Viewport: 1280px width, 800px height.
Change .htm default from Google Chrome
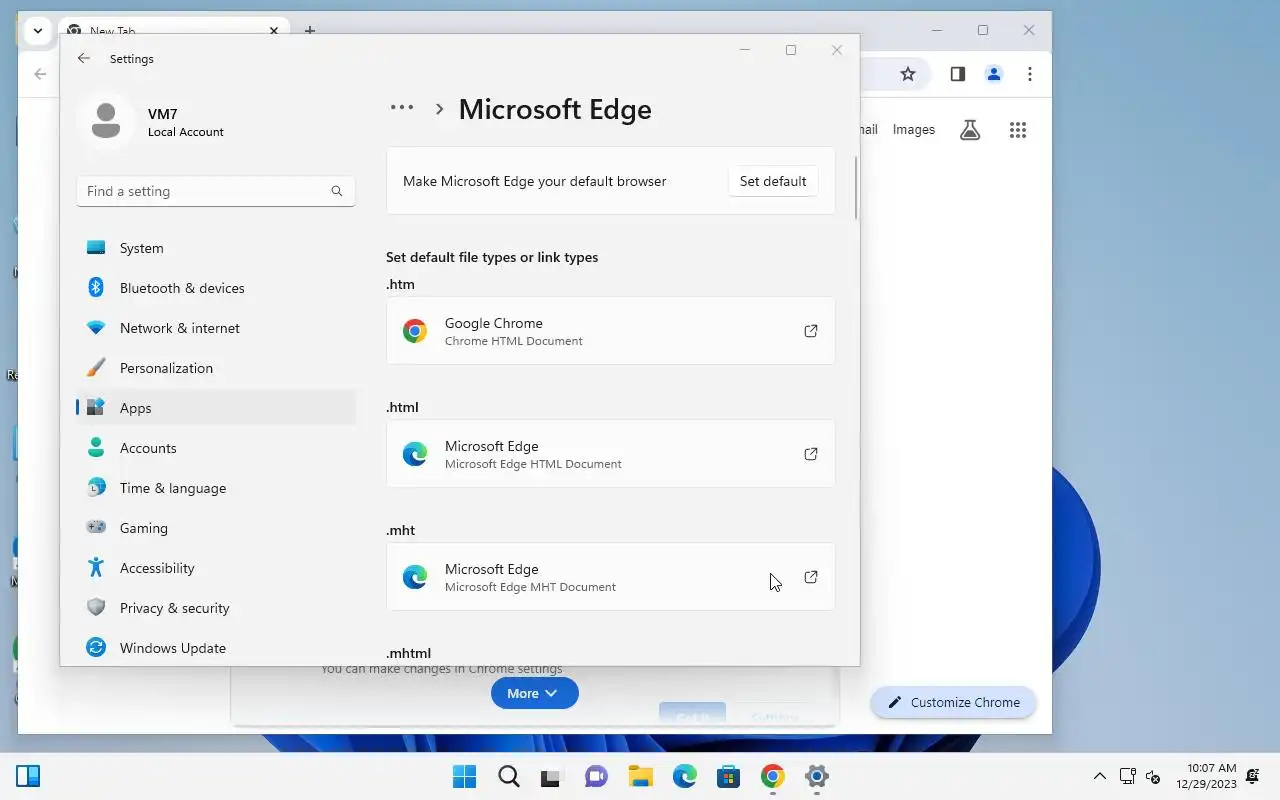[x=610, y=331]
